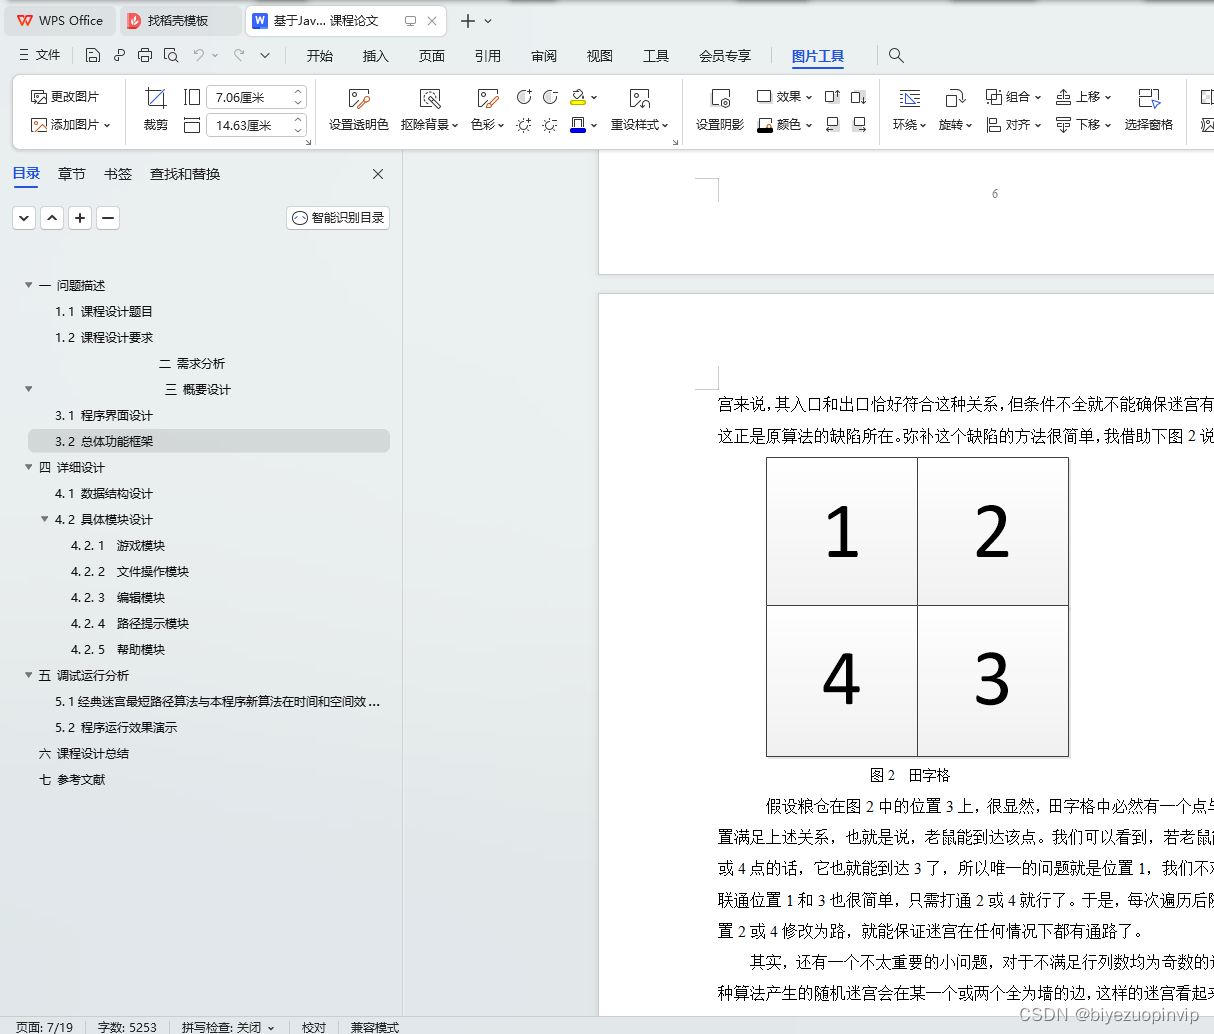
Task: Collapse the 四 详细设计 outline section
Action: click(x=28, y=467)
